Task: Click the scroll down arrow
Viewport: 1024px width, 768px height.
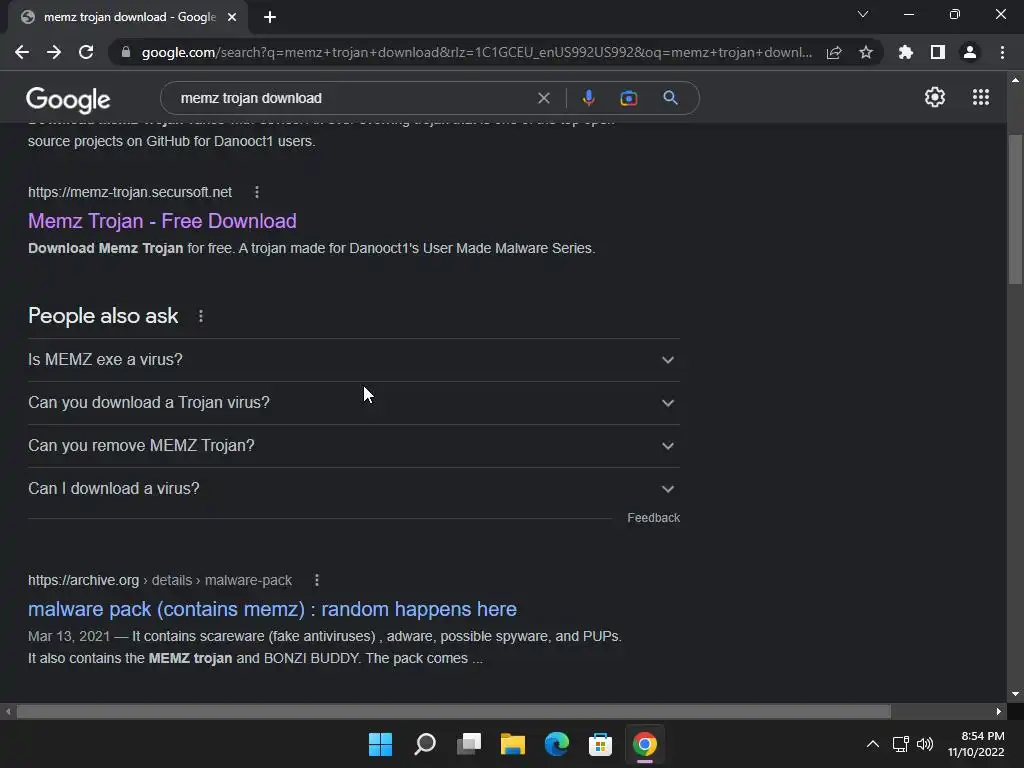Action: [1015, 694]
